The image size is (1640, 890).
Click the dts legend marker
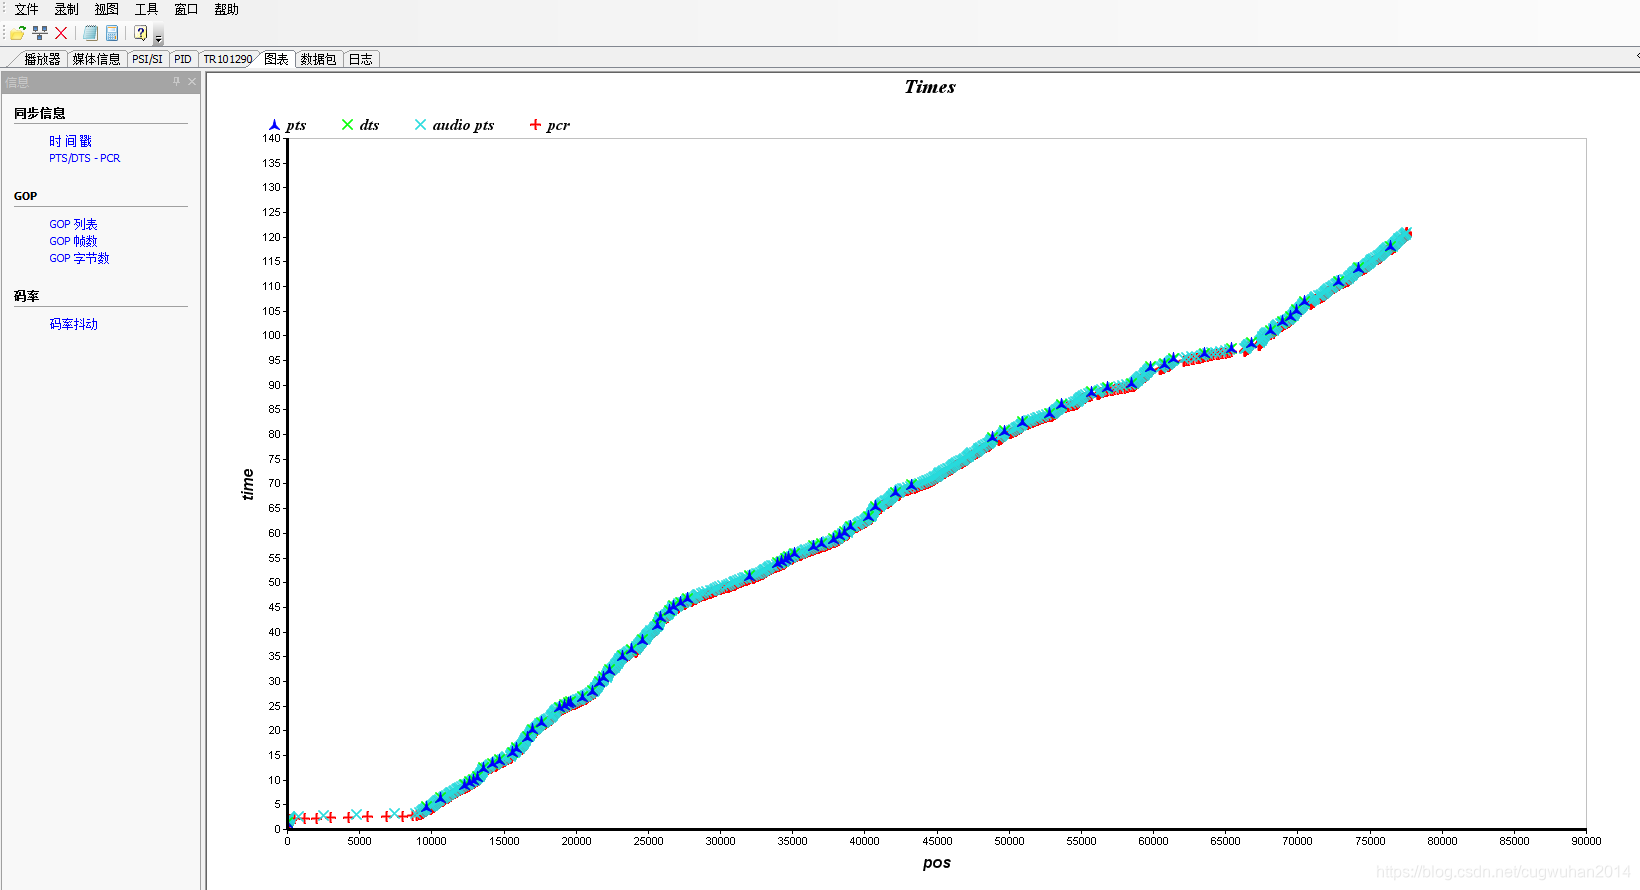tap(347, 125)
